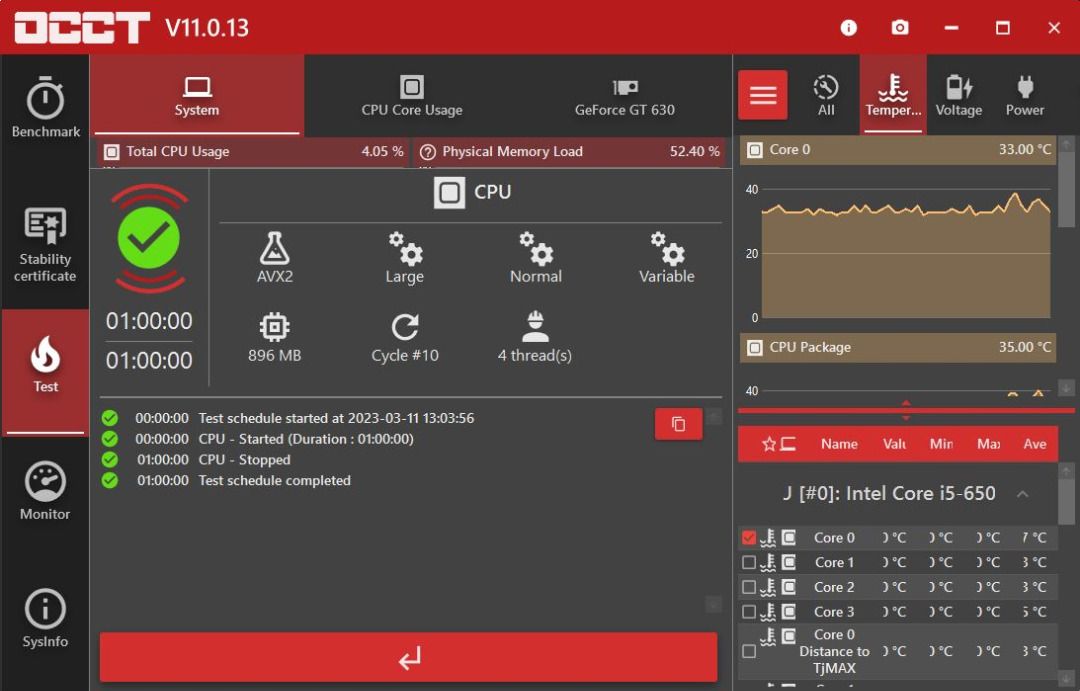1080x691 pixels.
Task: Sort the sensor table by Value column
Action: coord(894,444)
